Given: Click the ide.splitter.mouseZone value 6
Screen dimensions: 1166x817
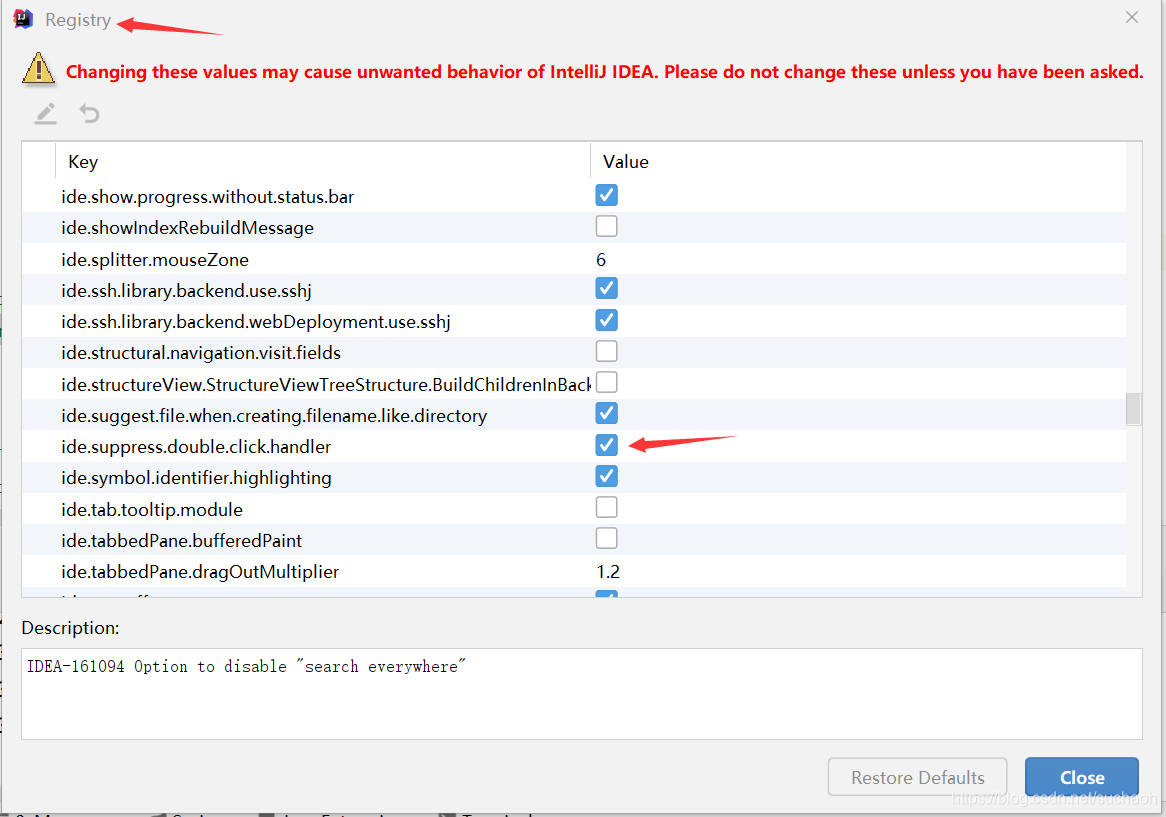Looking at the screenshot, I should point(601,259).
